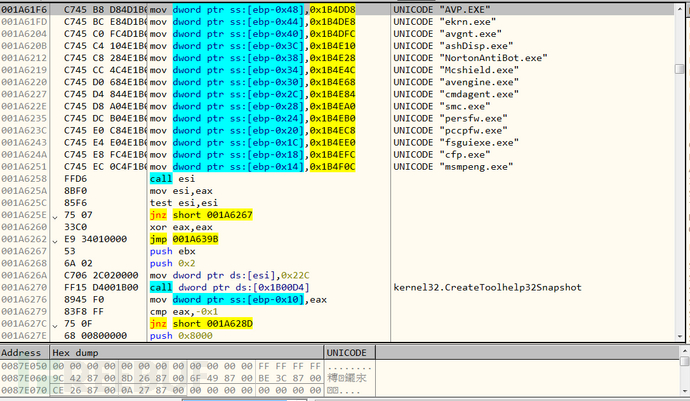Viewport: 690px width, 401px height.
Task: Select the UNICODE "cfp.exe" comment
Action: point(442,155)
